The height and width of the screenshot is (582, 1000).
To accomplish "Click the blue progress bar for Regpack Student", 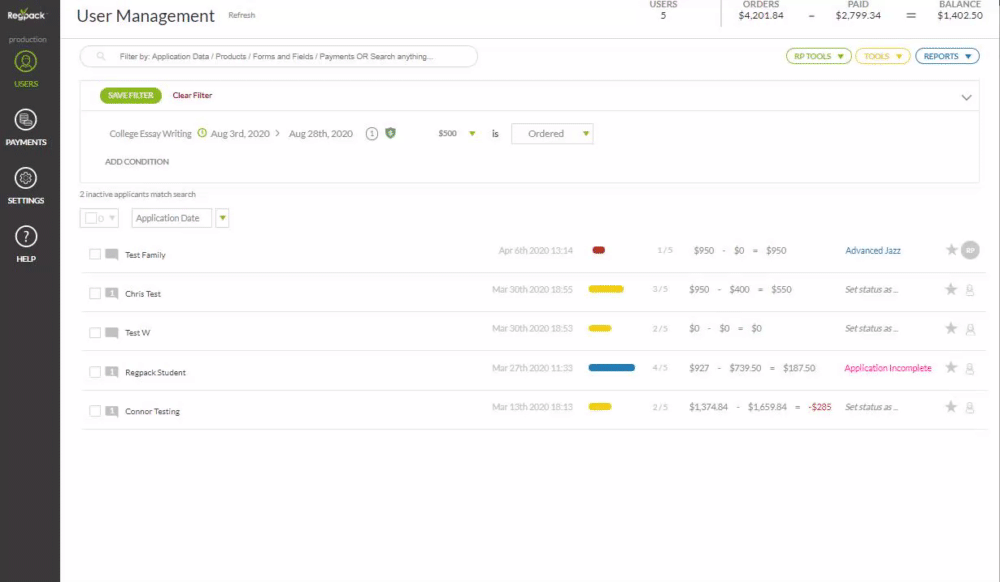I will pos(612,367).
